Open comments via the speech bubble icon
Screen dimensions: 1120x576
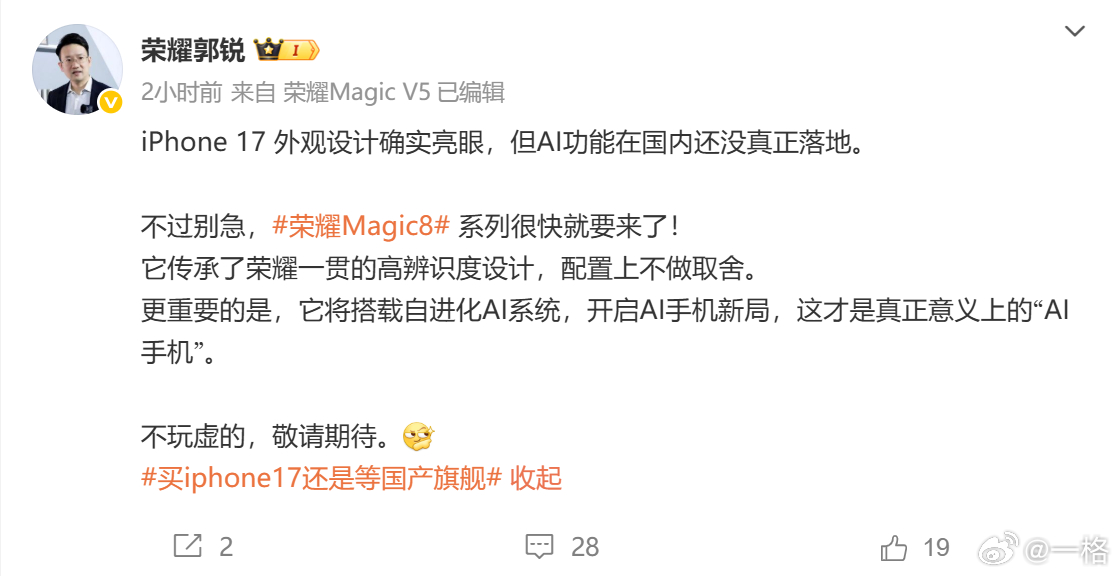tap(539, 547)
